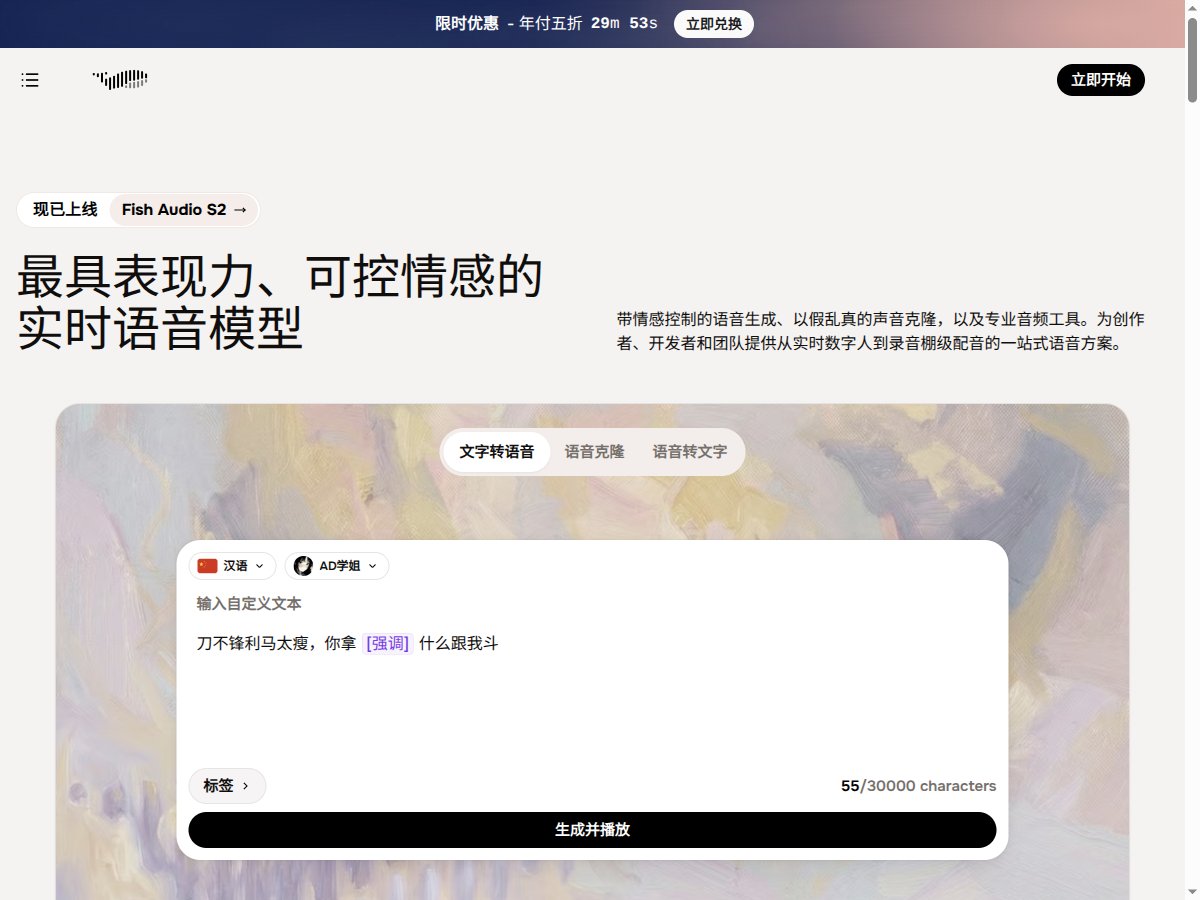Click the 55/30000 characters counter

click(x=918, y=786)
